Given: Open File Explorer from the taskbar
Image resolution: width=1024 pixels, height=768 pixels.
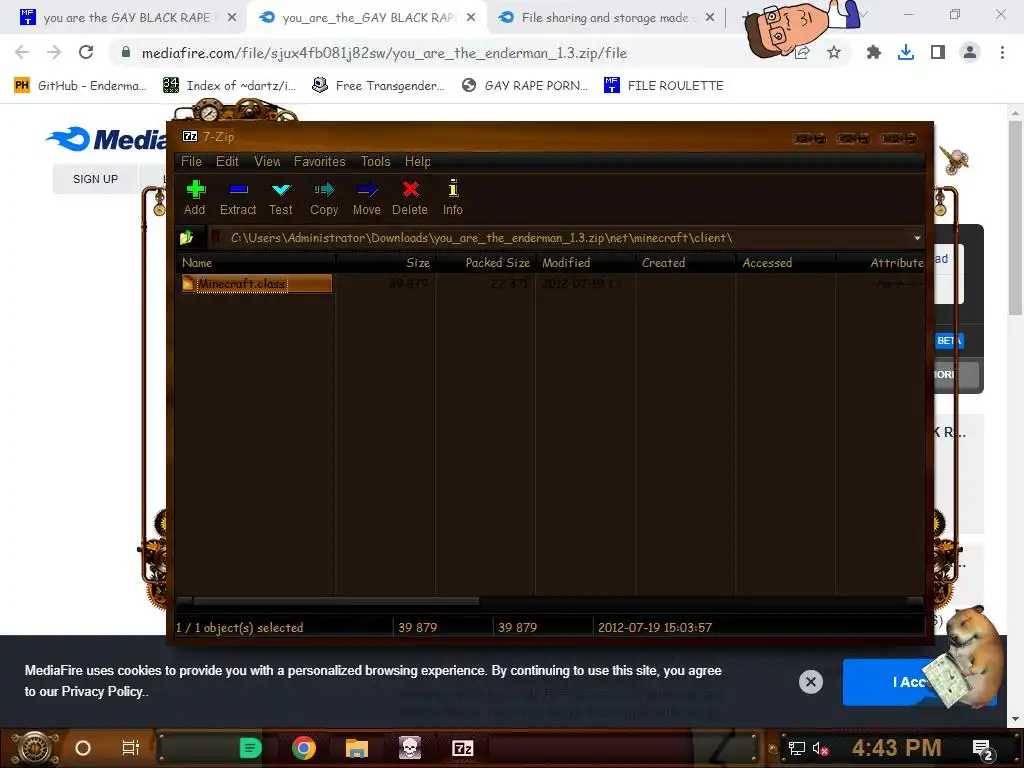Looking at the screenshot, I should (357, 748).
